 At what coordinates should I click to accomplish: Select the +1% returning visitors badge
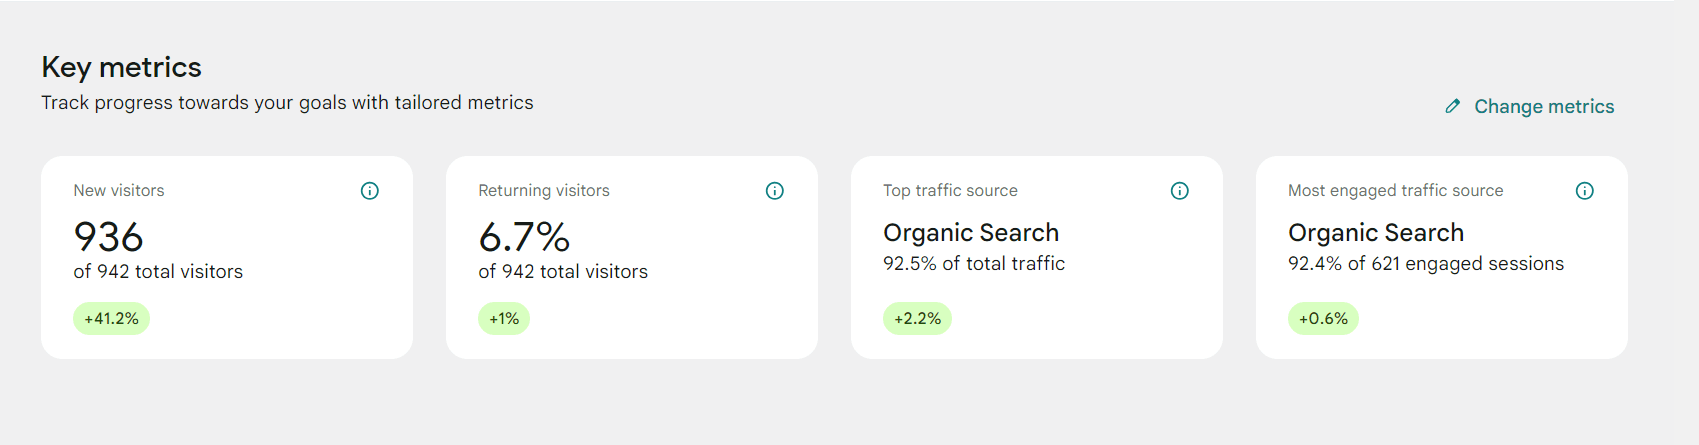[x=504, y=319]
